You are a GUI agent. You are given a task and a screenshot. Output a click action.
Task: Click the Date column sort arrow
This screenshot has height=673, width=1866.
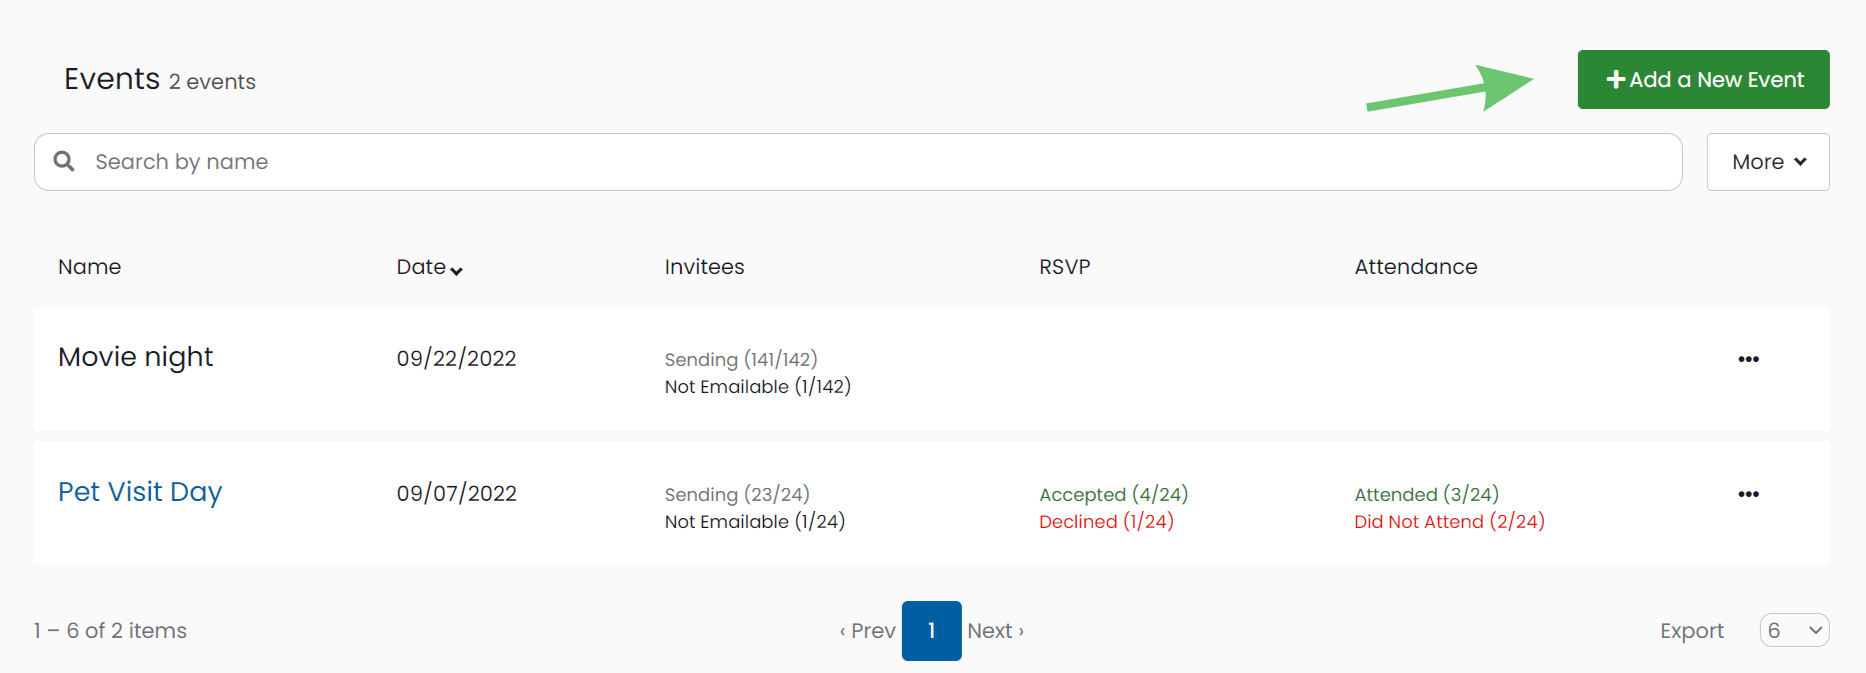click(x=456, y=270)
